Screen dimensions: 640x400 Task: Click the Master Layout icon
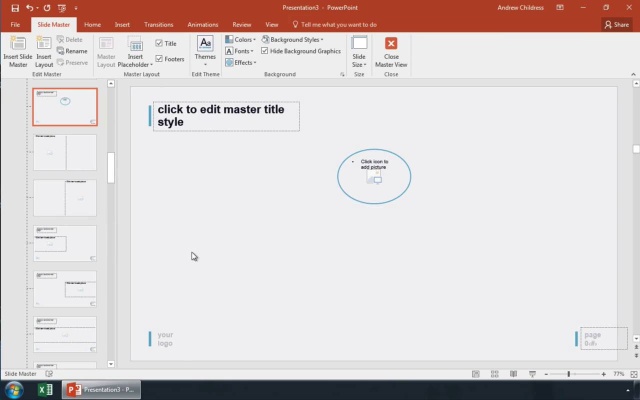point(106,51)
